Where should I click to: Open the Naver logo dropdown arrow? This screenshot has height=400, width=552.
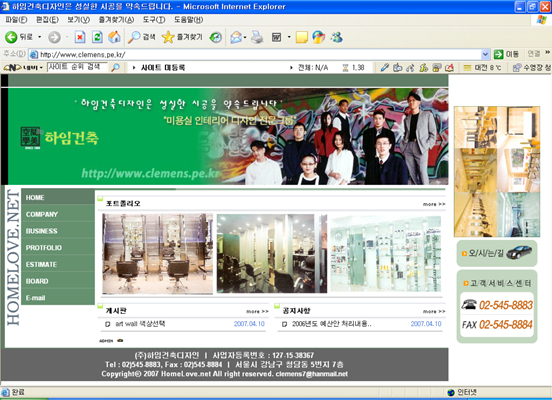tap(41, 67)
